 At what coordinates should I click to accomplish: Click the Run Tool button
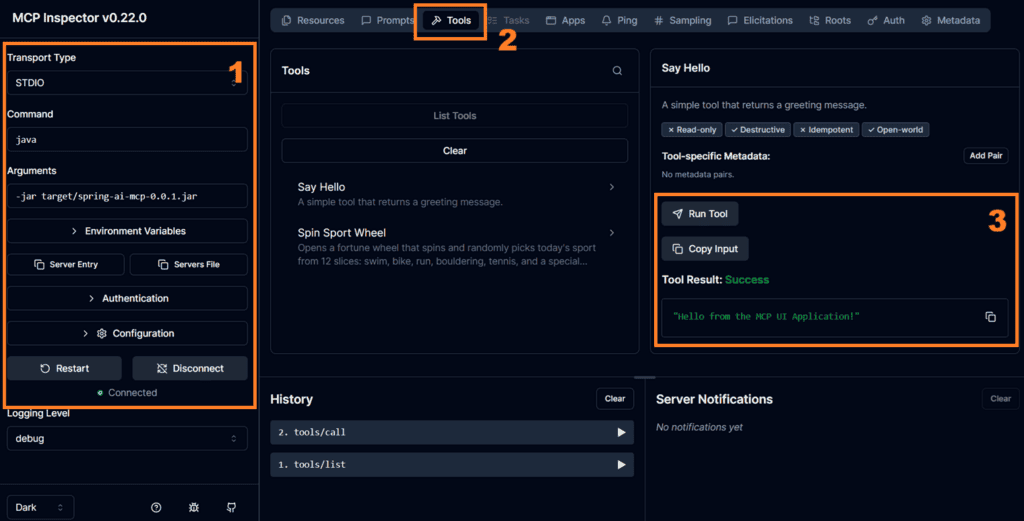(x=700, y=213)
